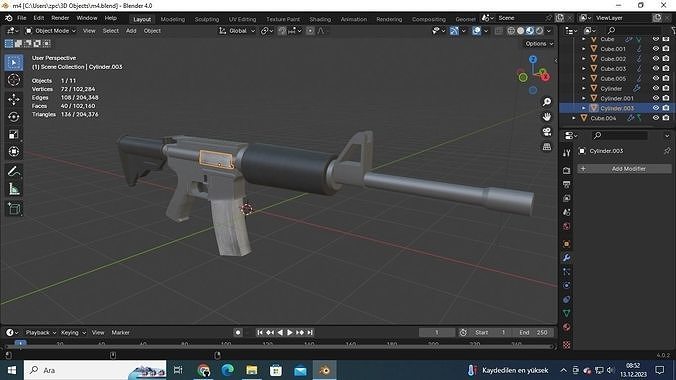The width and height of the screenshot is (676, 380).
Task: Select the Transform tool
Action: (x=14, y=152)
